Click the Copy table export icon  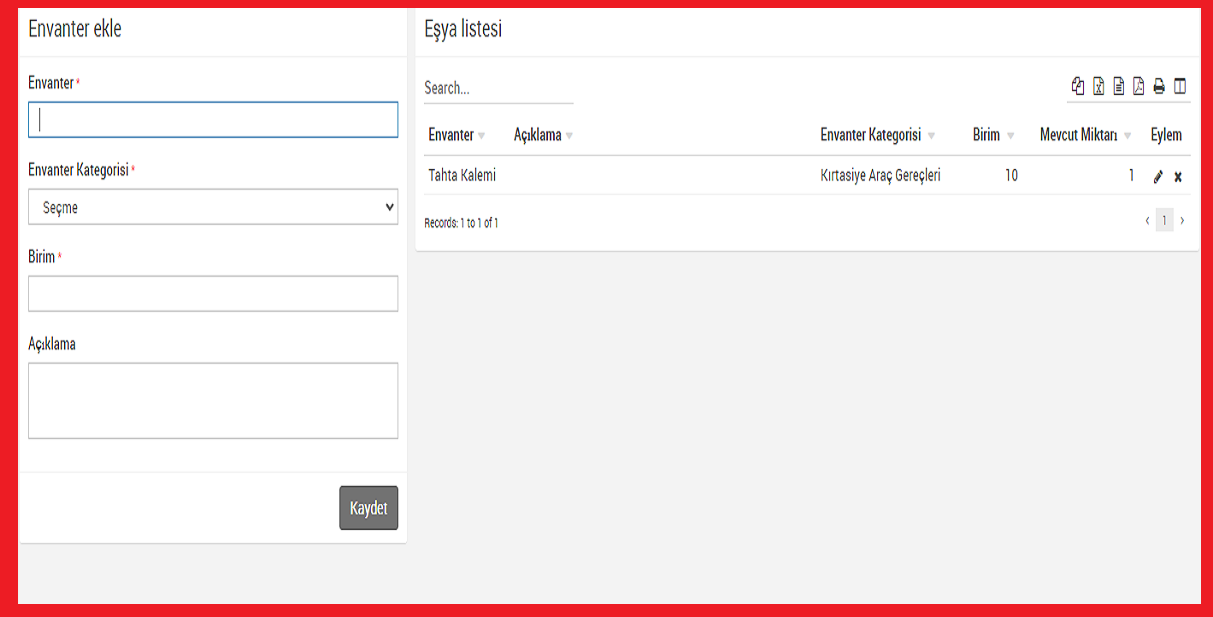pyautogui.click(x=1078, y=87)
